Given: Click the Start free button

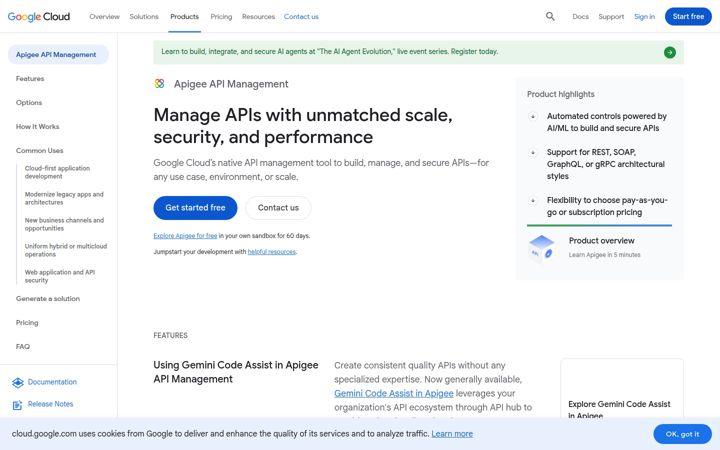Looking at the screenshot, I should 688,17.
